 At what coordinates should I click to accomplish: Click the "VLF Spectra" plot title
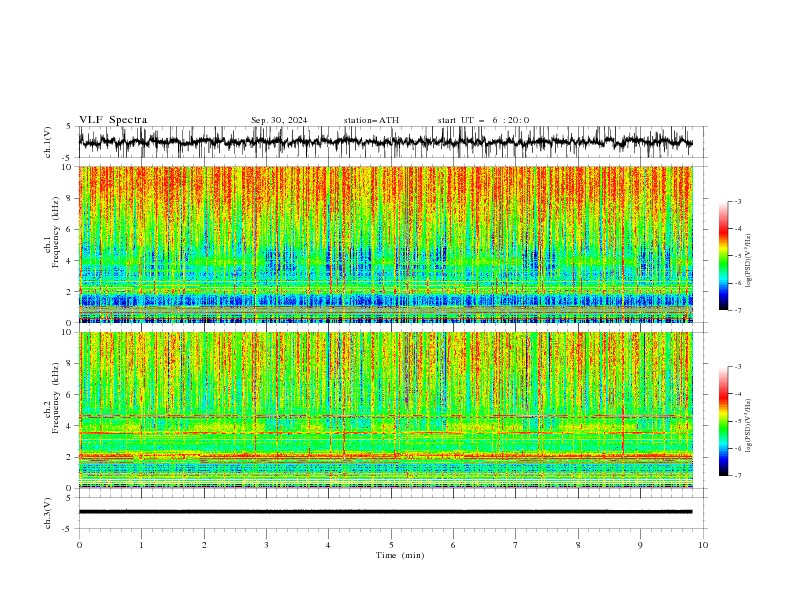113,120
